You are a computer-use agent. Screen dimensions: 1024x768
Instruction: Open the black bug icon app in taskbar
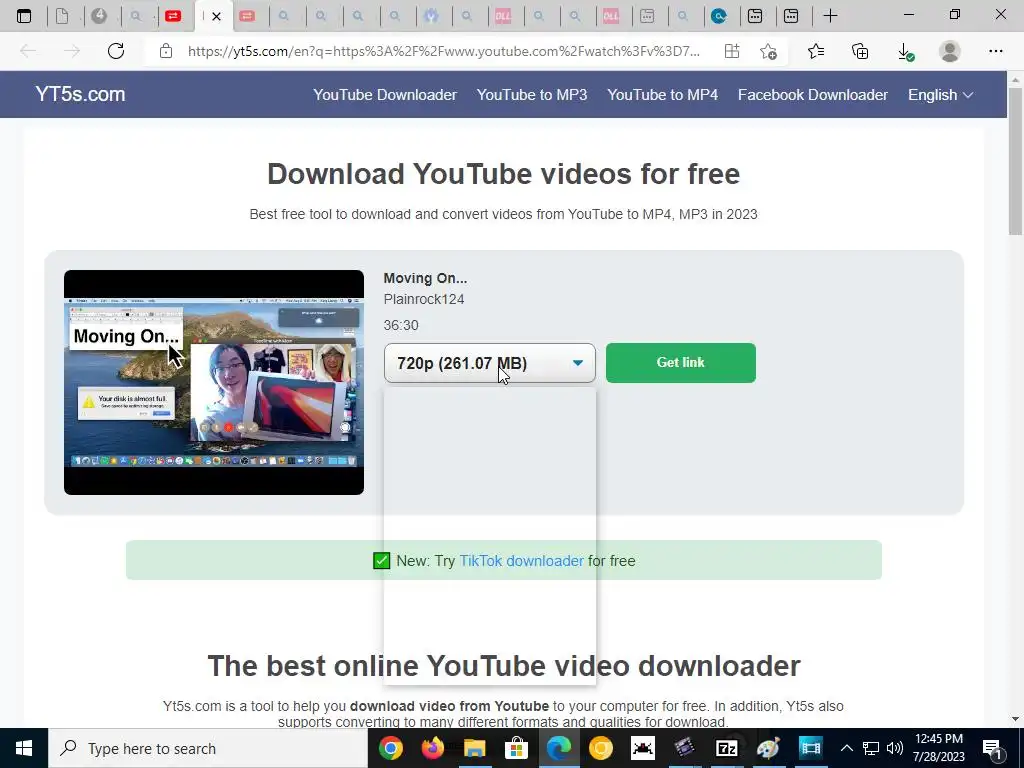click(643, 748)
